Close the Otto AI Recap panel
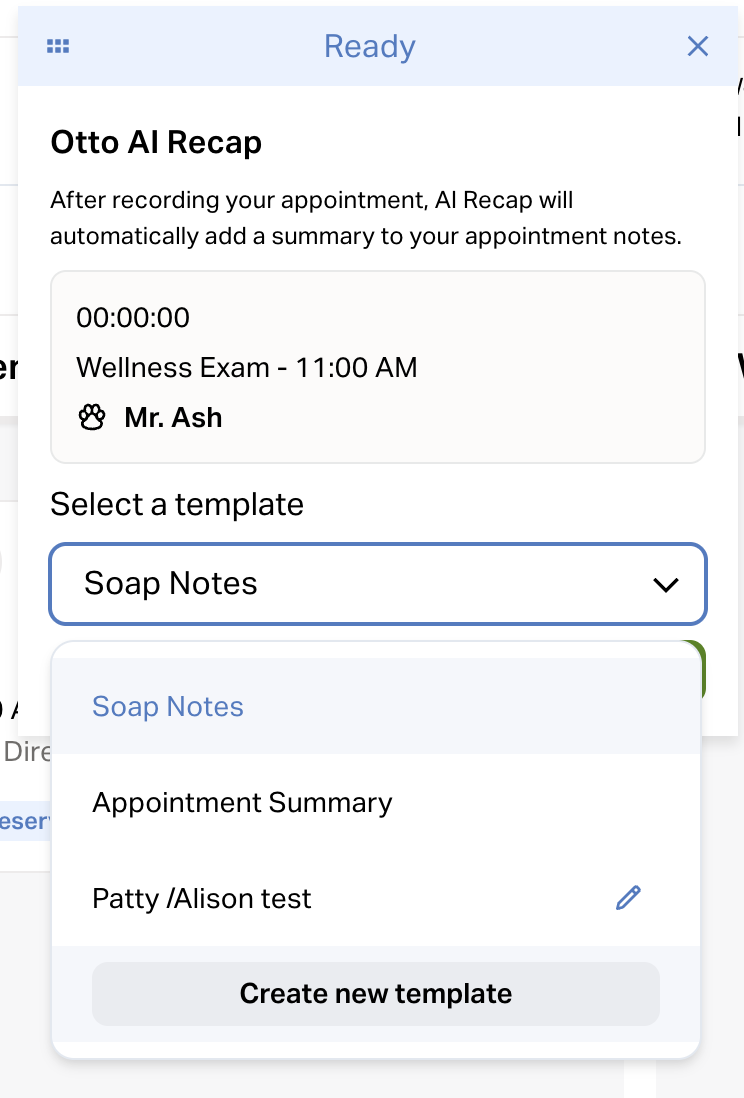 (697, 46)
